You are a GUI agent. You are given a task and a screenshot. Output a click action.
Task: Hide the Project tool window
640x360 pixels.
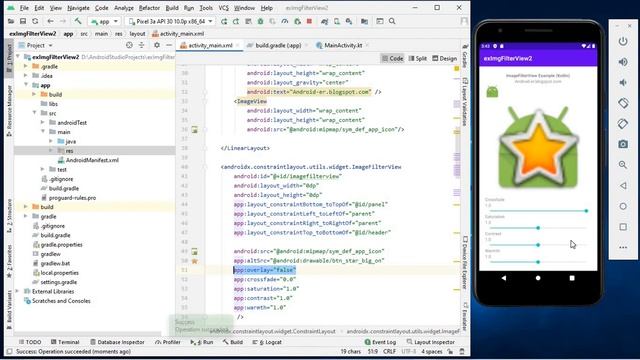pos(169,45)
